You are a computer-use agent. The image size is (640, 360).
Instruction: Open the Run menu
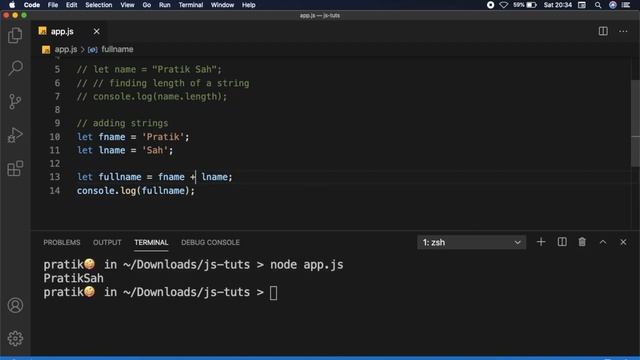[164, 5]
